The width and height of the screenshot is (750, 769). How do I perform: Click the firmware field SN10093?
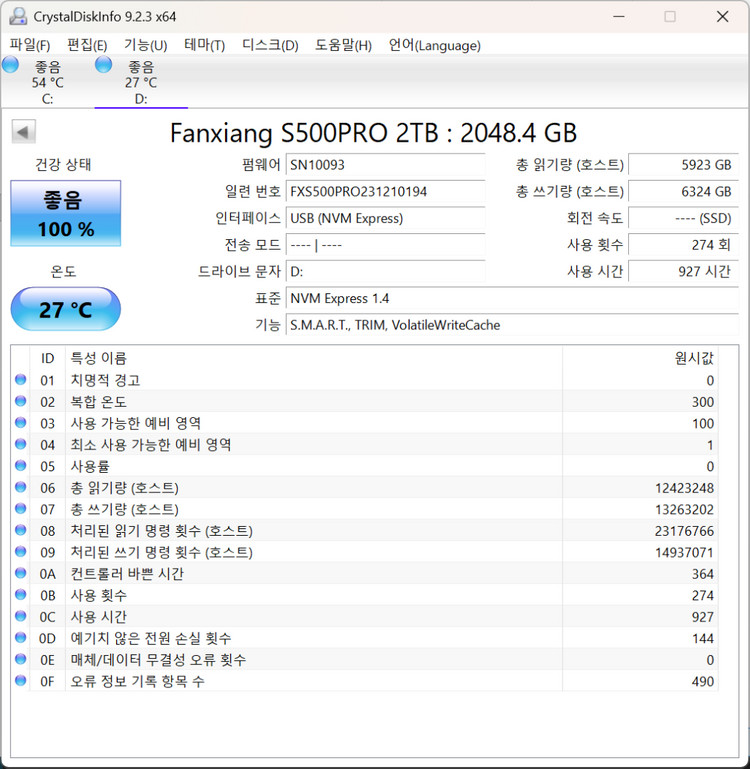pos(385,165)
